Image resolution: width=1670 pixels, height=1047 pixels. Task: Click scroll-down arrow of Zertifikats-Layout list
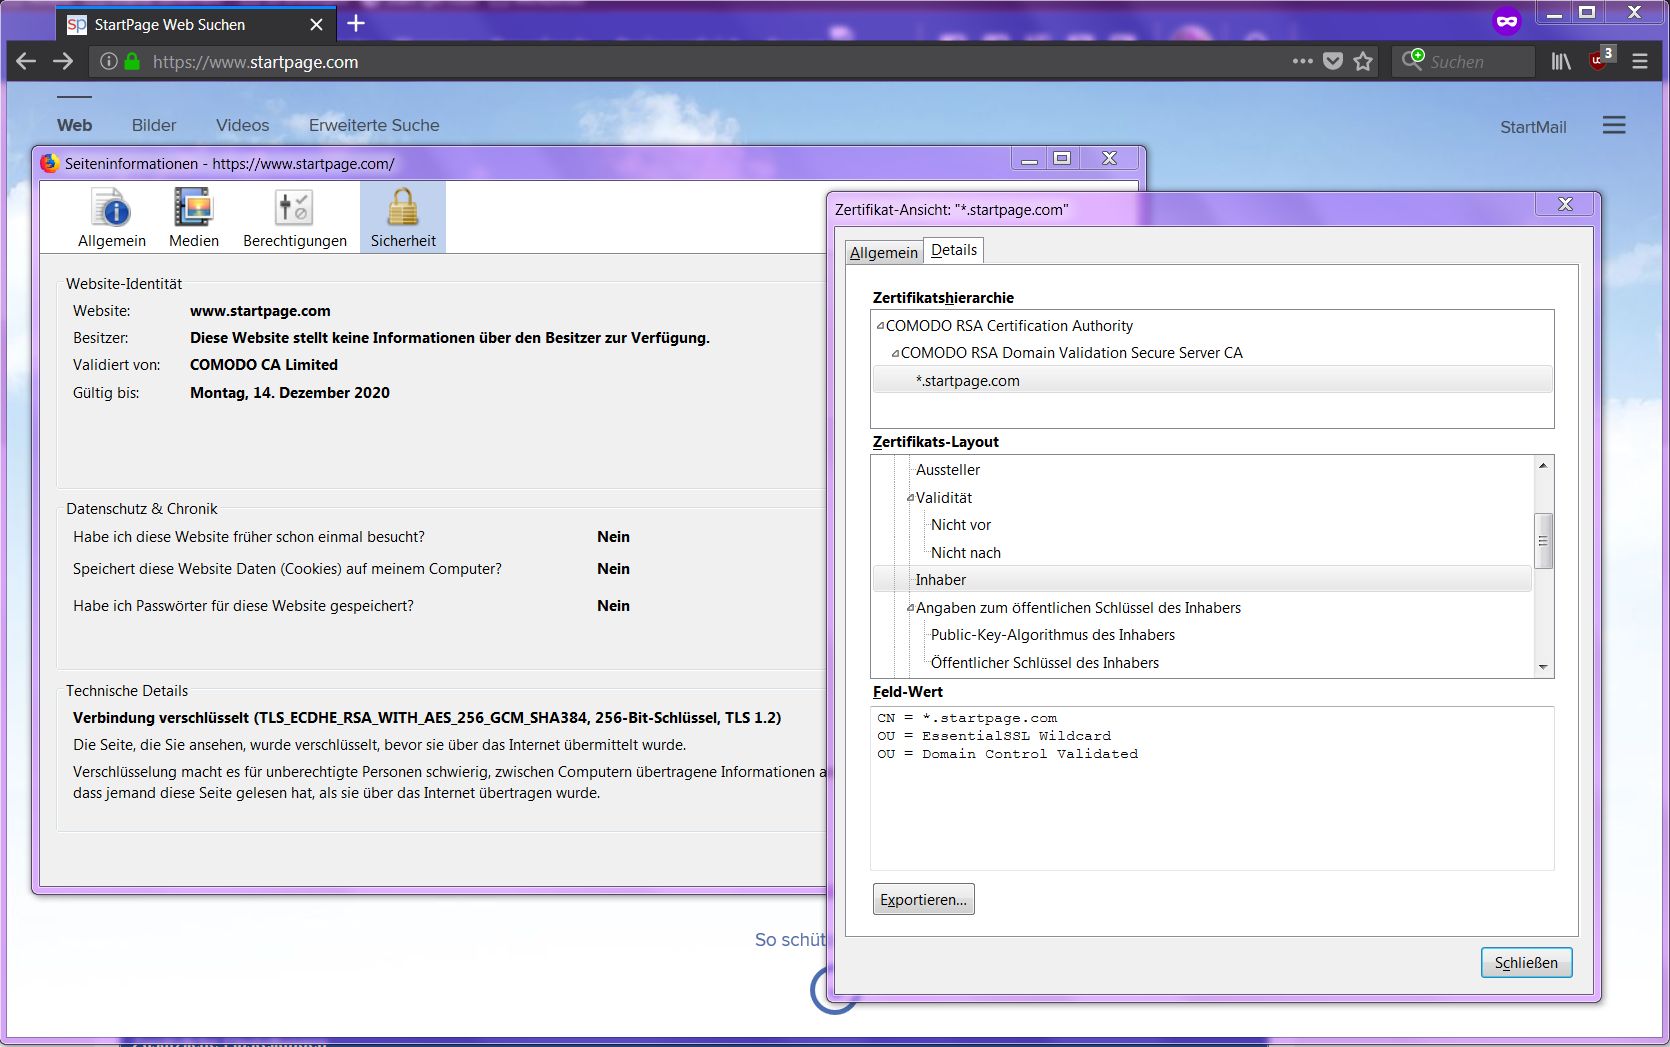coord(1543,667)
